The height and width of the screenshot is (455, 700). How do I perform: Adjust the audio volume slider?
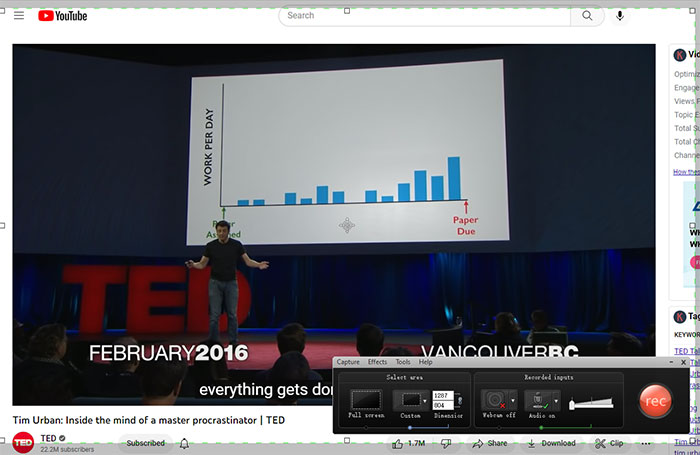click(x=592, y=404)
